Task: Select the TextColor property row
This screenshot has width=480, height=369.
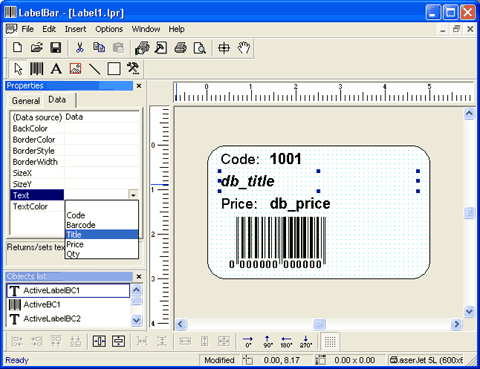Action: click(x=37, y=206)
